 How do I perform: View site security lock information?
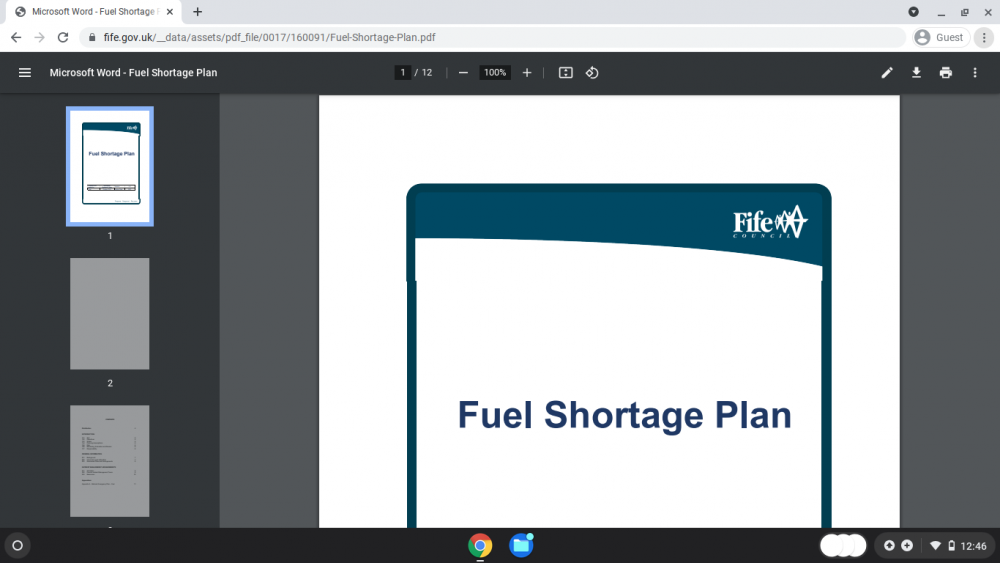[x=92, y=38]
